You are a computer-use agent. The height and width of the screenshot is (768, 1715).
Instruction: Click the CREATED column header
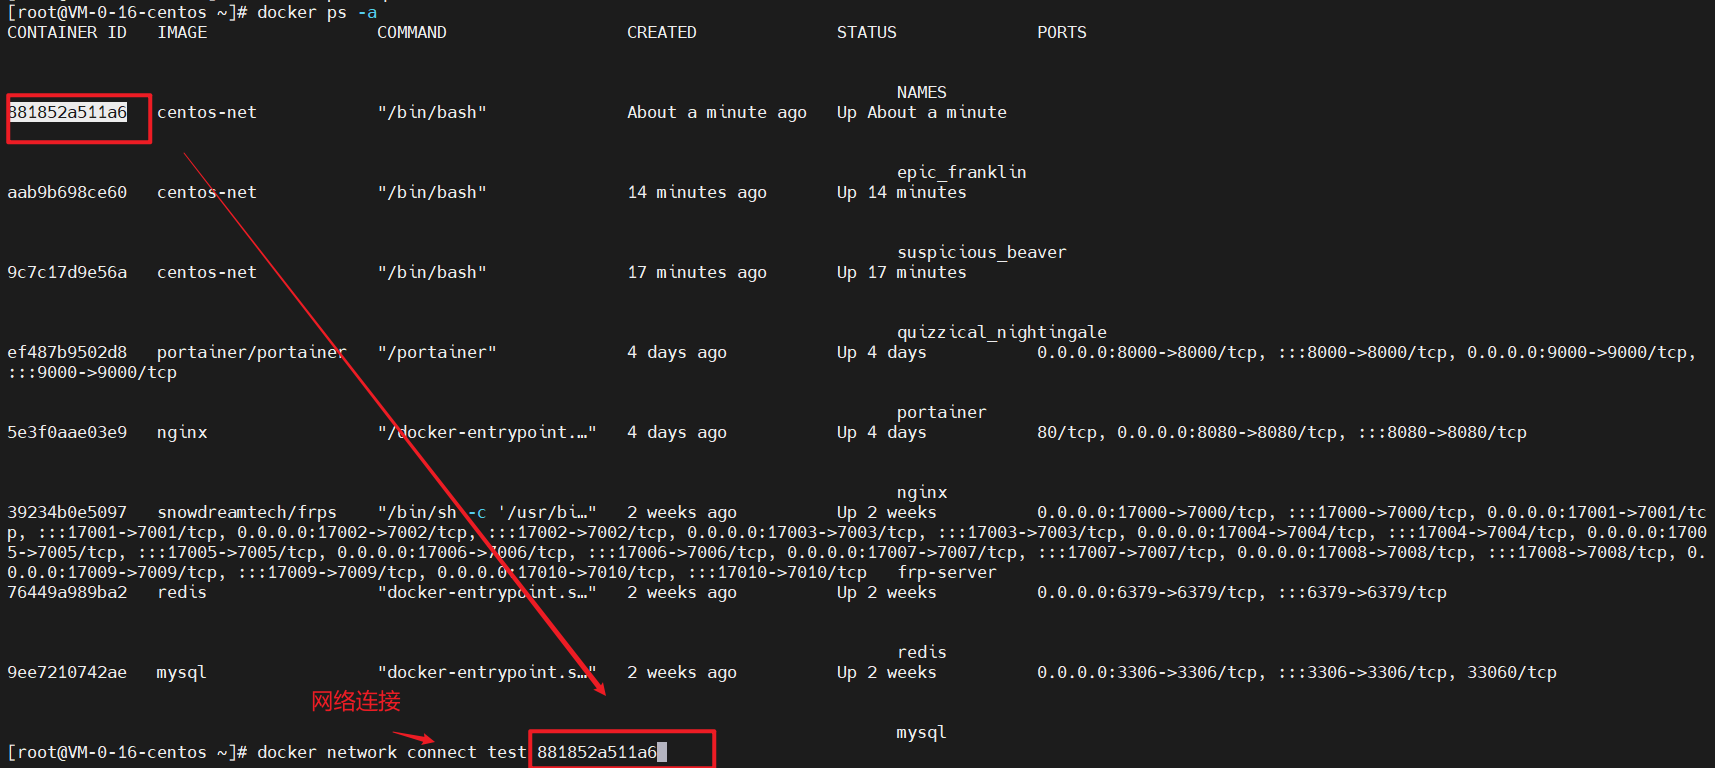(662, 32)
